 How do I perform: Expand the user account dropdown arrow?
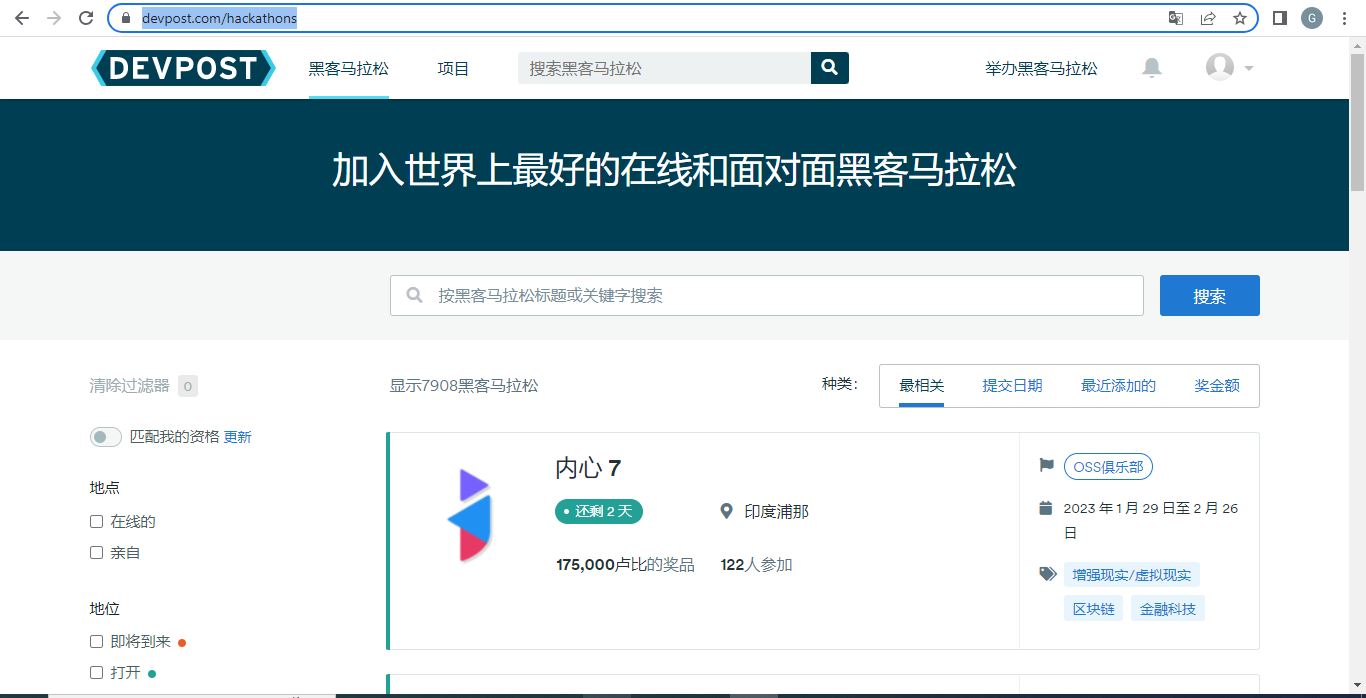click(x=1248, y=68)
